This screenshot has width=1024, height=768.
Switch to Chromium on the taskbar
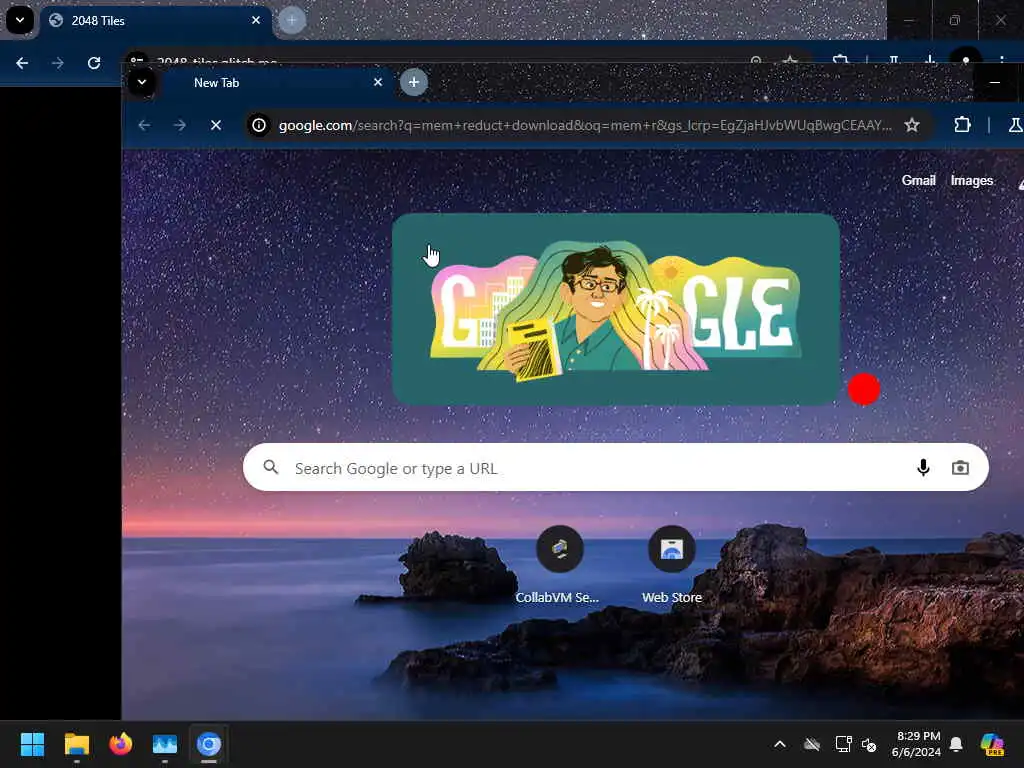tap(209, 744)
